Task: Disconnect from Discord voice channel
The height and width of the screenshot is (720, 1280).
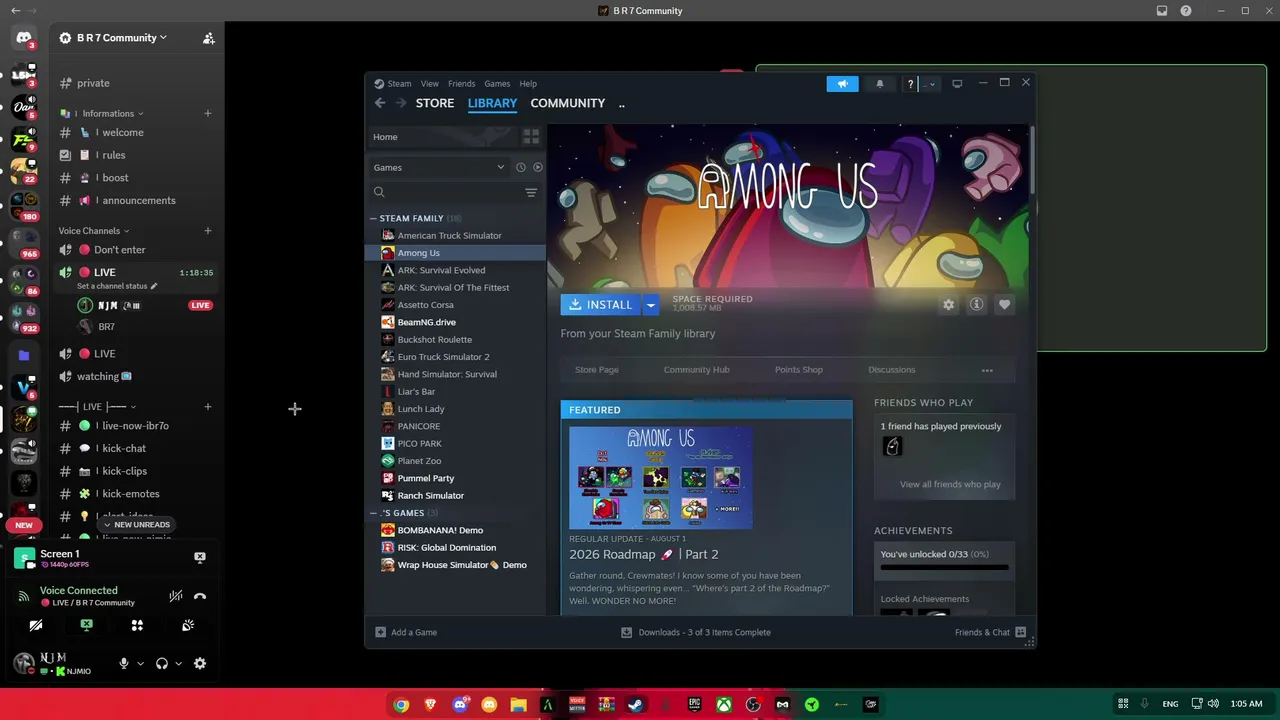Action: click(x=200, y=597)
